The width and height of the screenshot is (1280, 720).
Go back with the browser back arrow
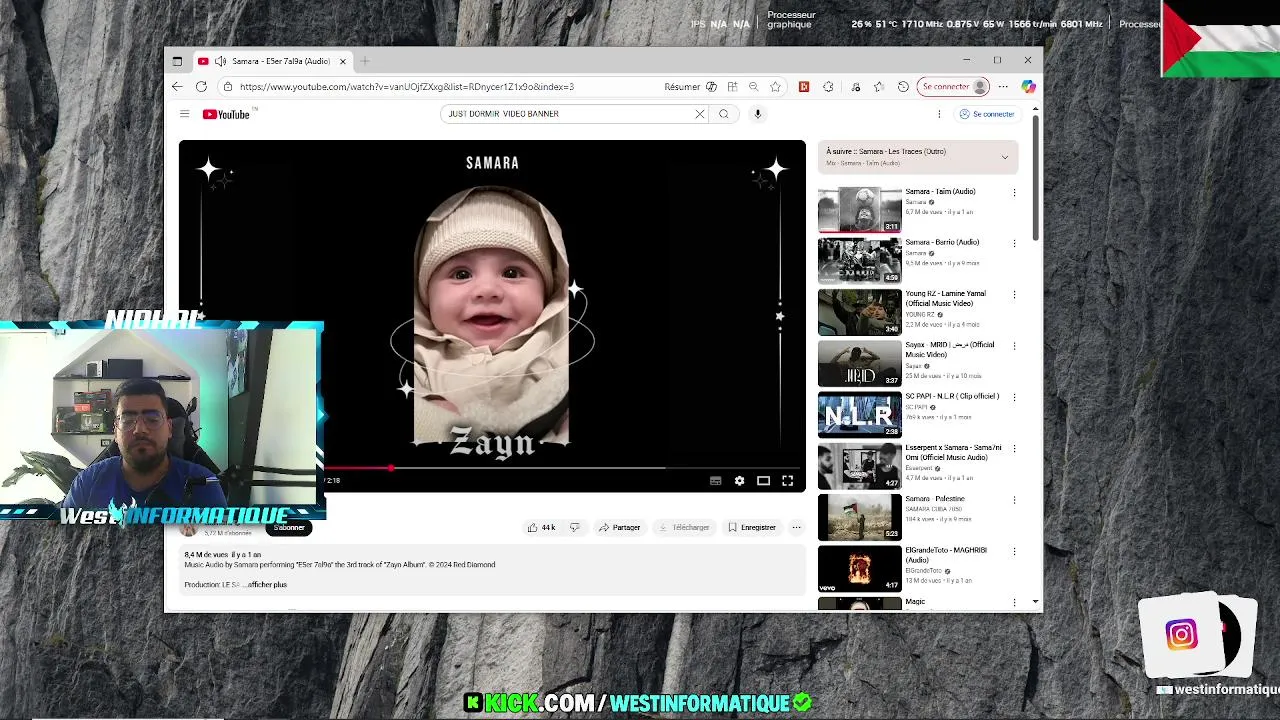click(177, 87)
